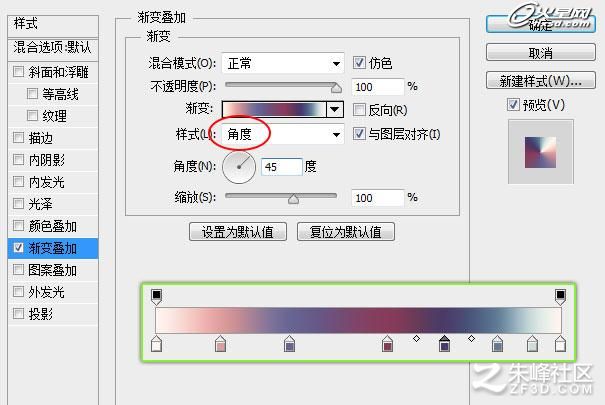Select the rightmost white color stop

pyautogui.click(x=560, y=343)
